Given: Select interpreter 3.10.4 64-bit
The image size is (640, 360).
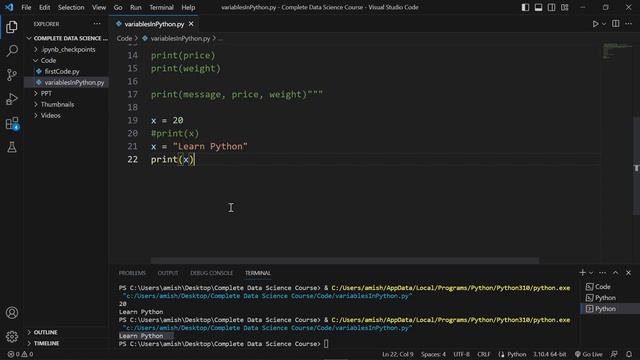Looking at the screenshot, I should (x=549, y=354).
